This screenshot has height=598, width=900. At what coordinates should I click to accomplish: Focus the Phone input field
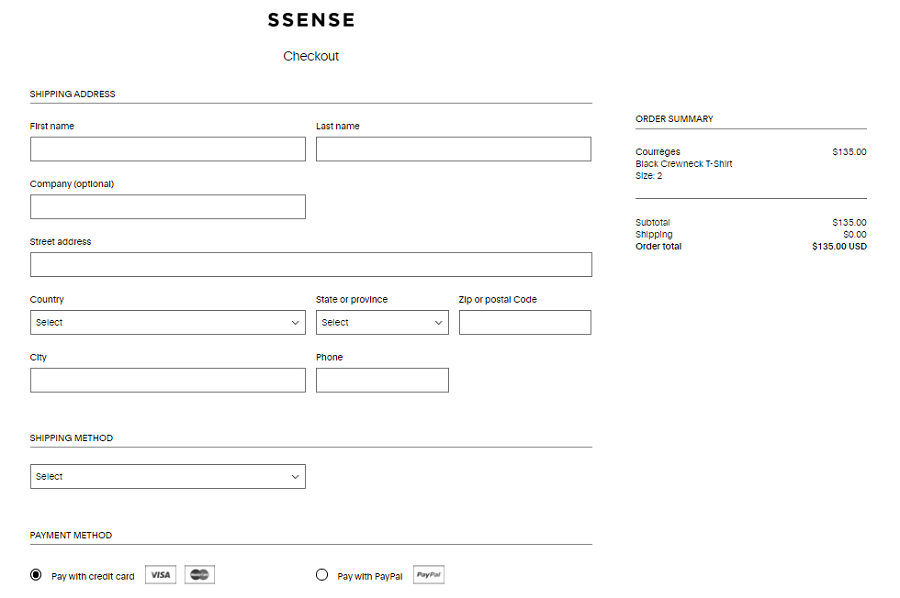tap(382, 380)
